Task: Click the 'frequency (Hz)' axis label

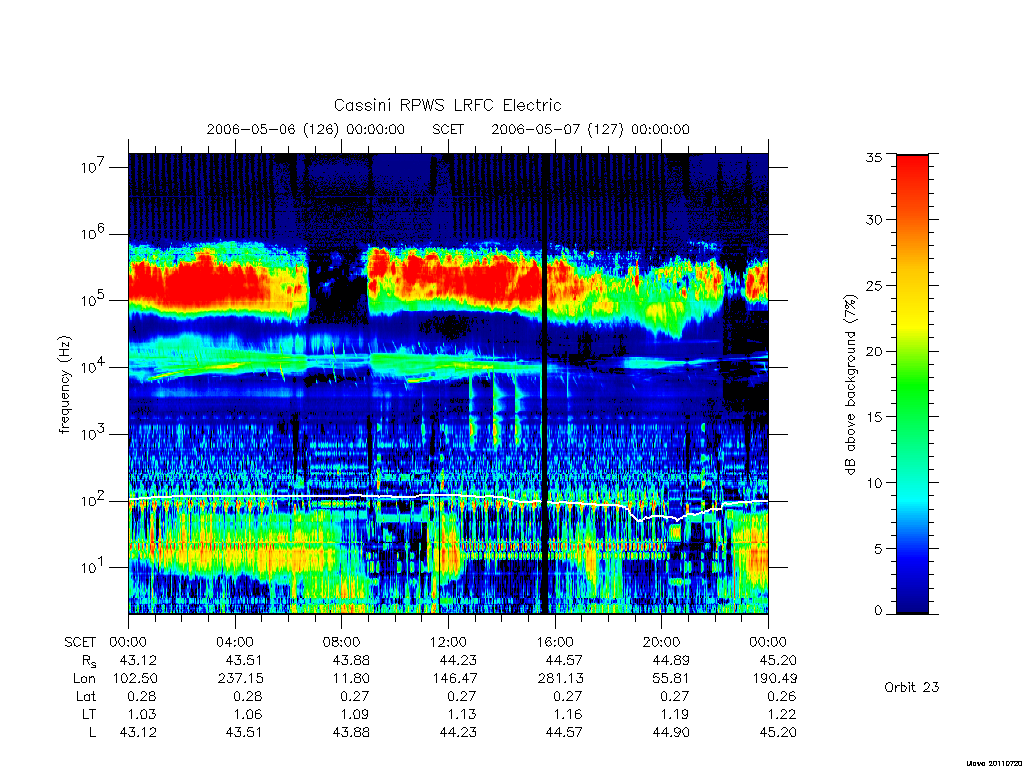Action: click(65, 384)
